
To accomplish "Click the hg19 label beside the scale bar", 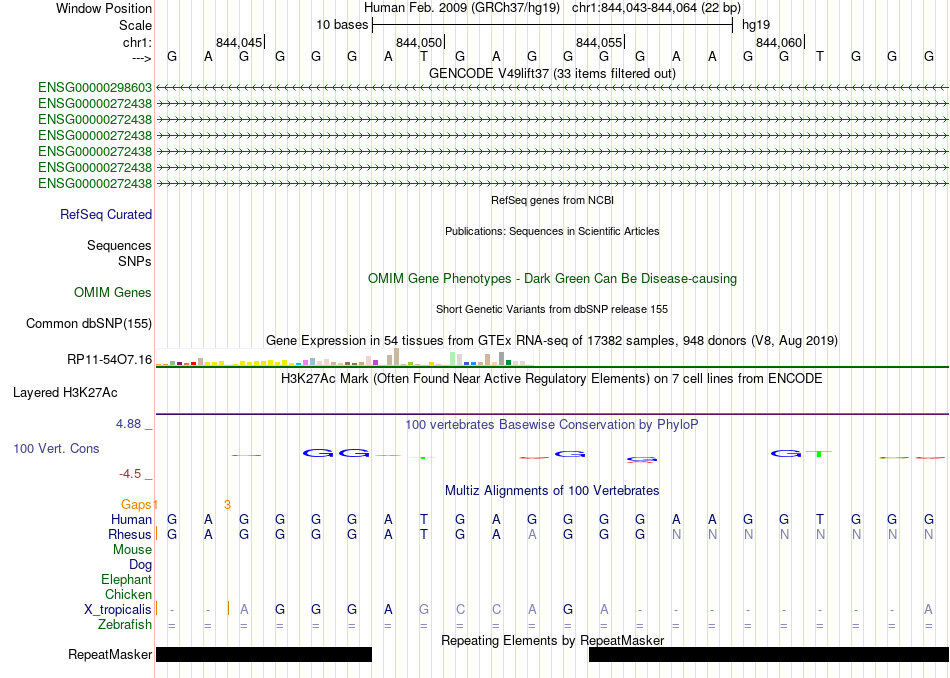I will (756, 25).
